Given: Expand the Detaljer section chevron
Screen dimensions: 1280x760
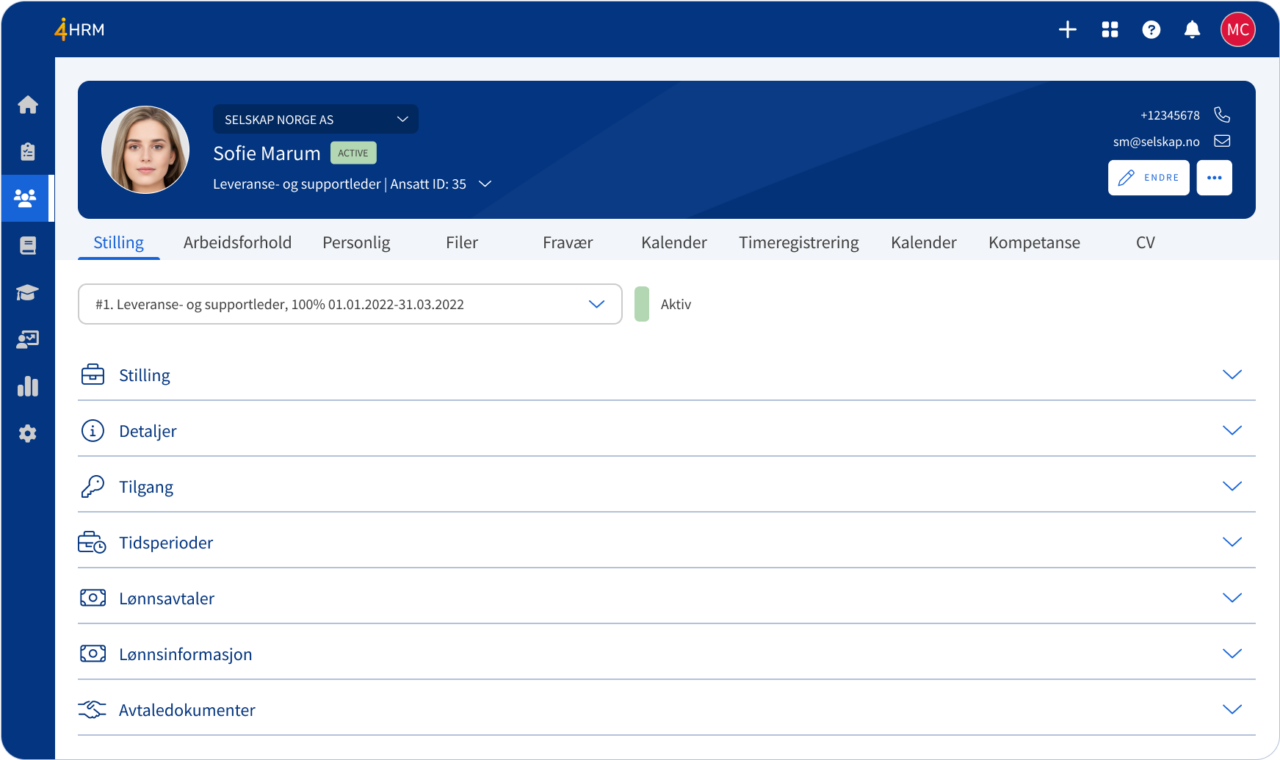Looking at the screenshot, I should point(1232,431).
